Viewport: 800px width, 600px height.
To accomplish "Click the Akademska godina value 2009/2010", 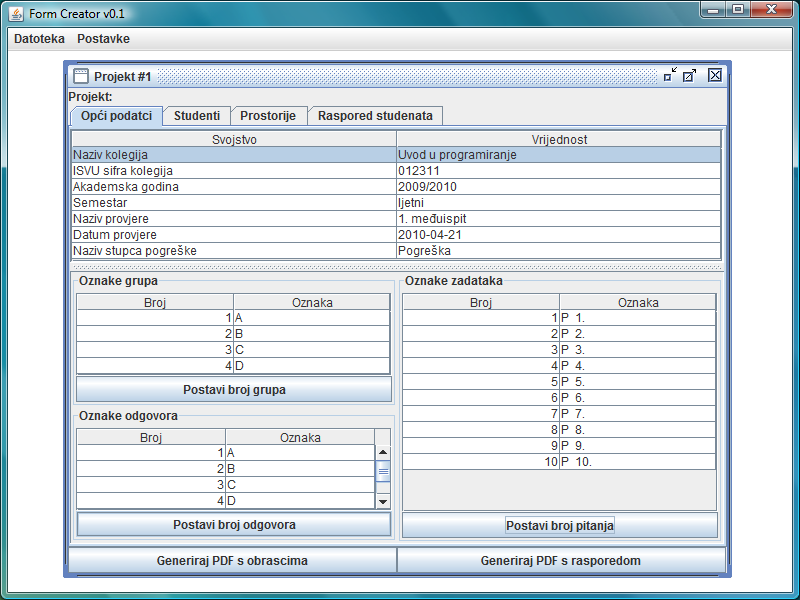I will point(558,187).
